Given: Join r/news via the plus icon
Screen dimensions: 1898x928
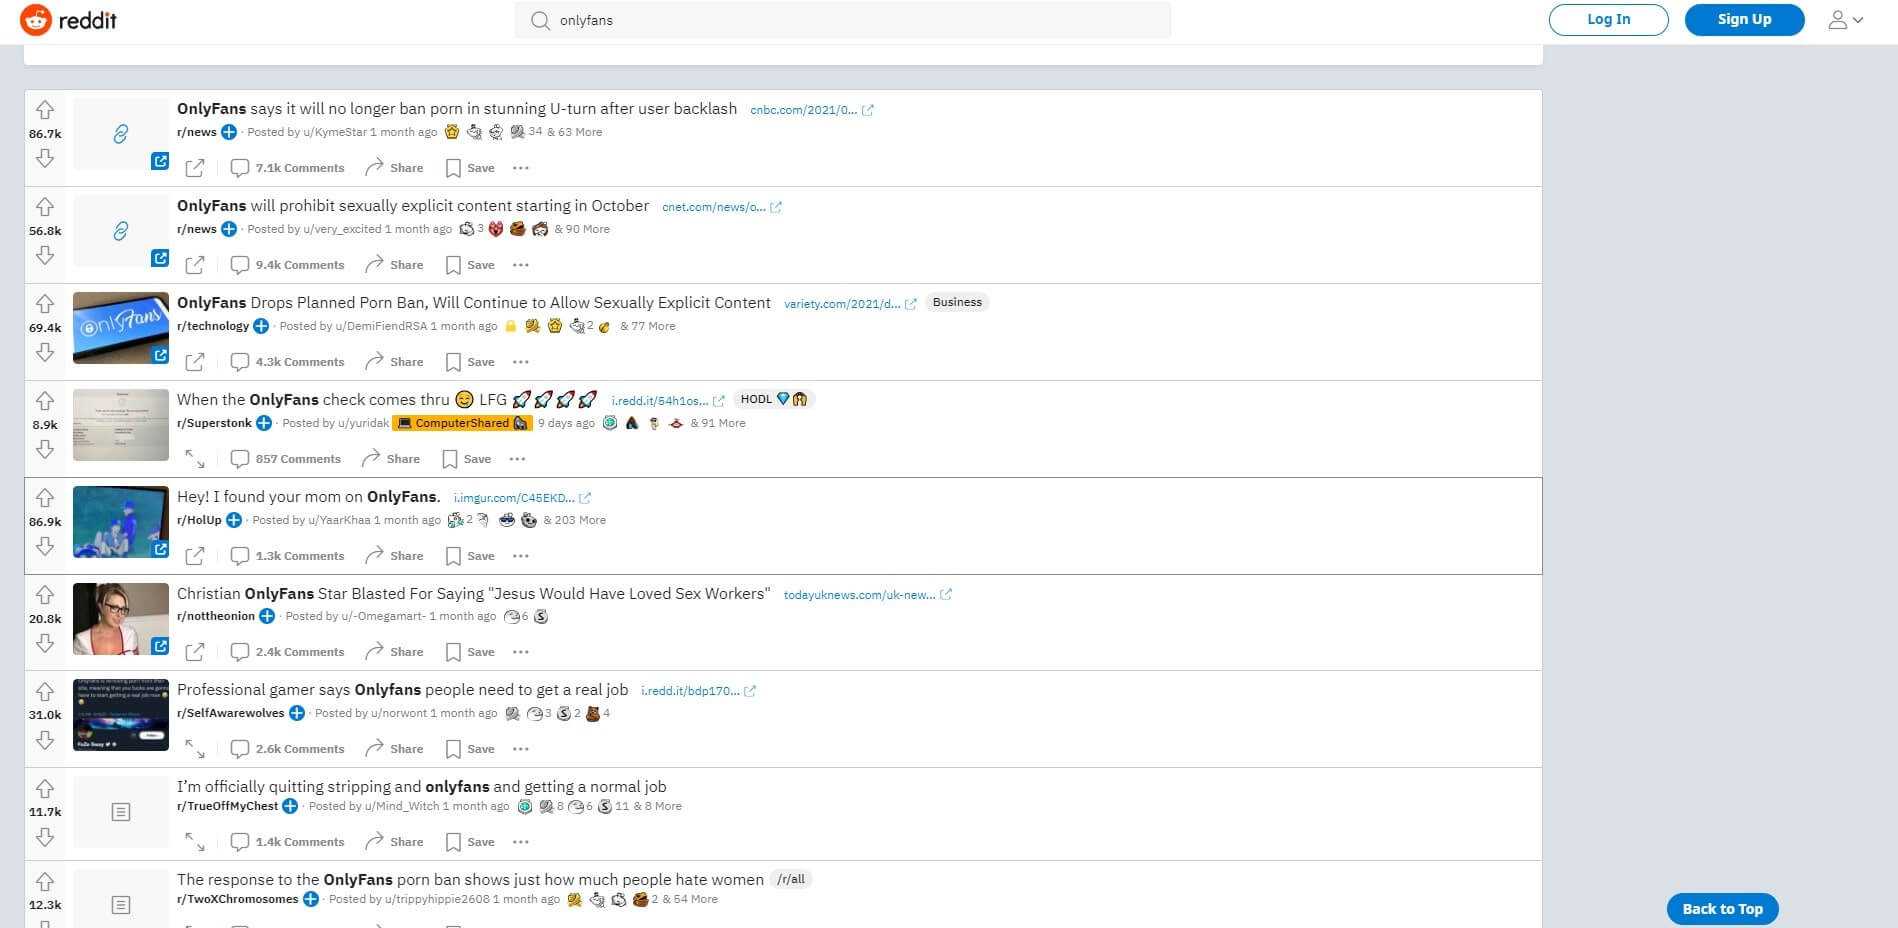Looking at the screenshot, I should pos(229,132).
